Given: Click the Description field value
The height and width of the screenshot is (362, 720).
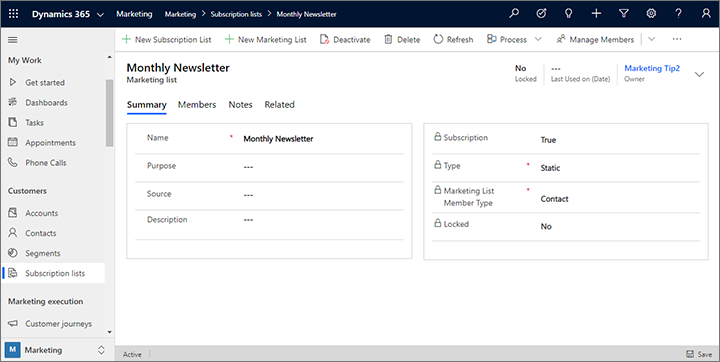Looking at the screenshot, I should (x=248, y=220).
